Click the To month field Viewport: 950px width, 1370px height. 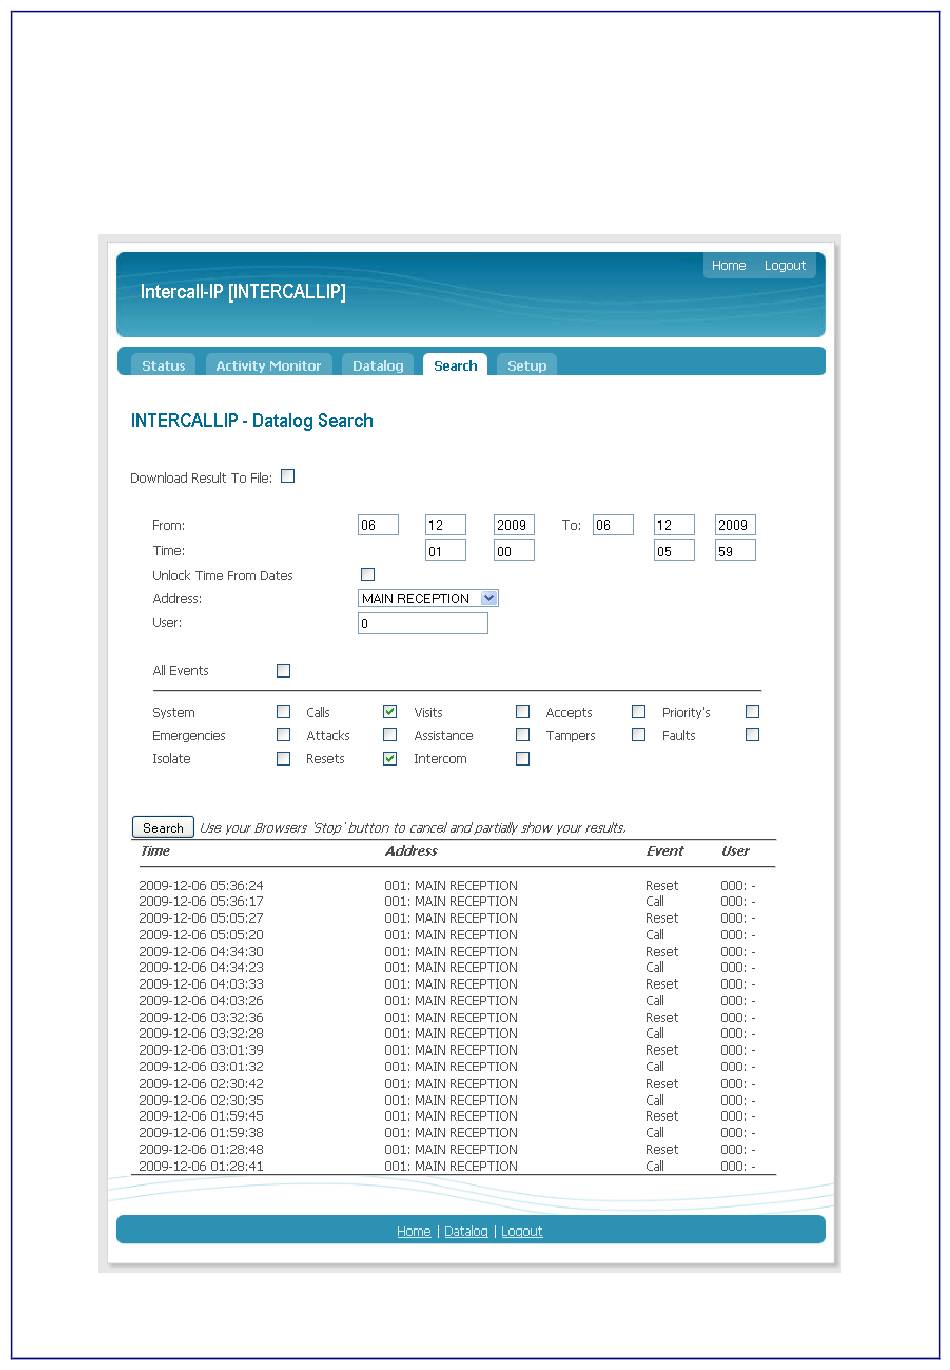(x=674, y=525)
